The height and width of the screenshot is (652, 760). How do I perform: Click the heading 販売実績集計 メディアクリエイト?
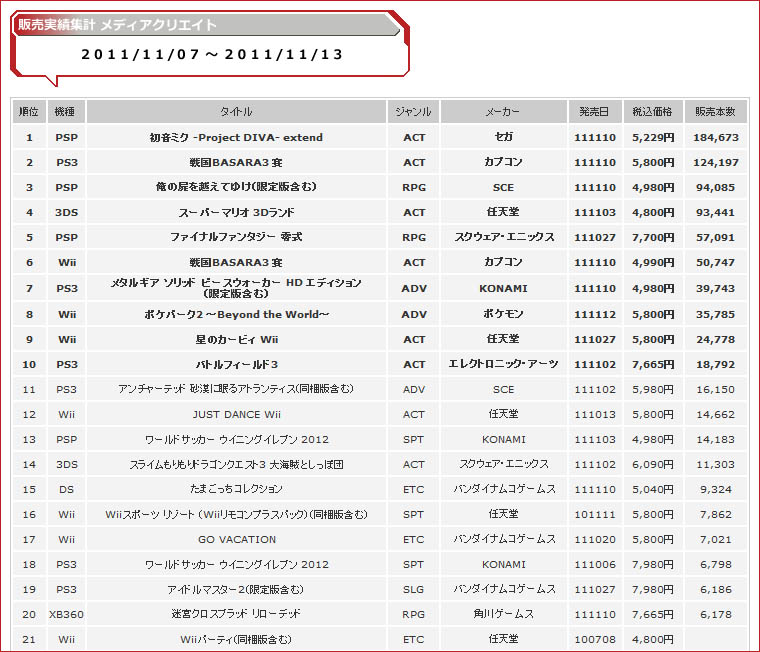tap(117, 25)
